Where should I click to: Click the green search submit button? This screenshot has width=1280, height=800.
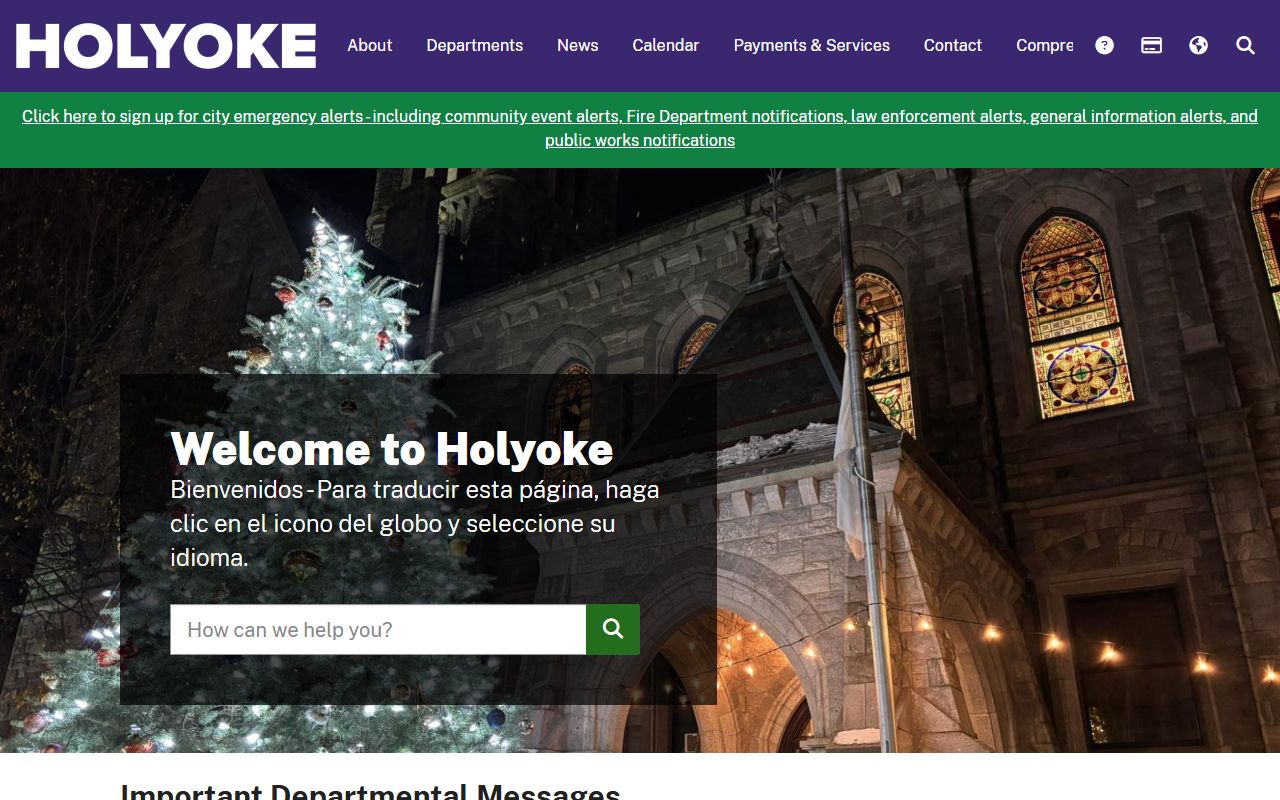[x=613, y=629]
